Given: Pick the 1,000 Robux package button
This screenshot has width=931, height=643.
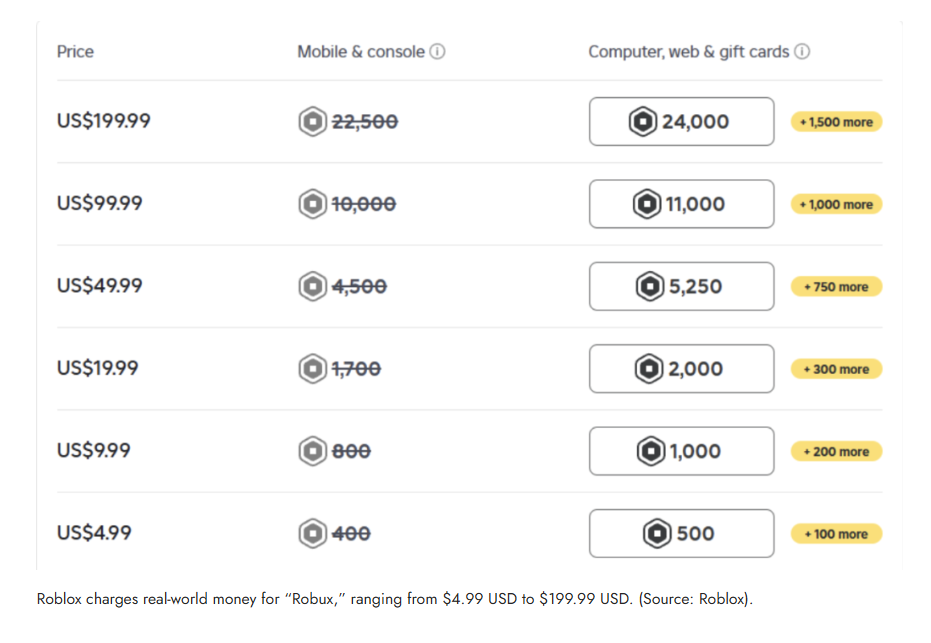Looking at the screenshot, I should [682, 451].
